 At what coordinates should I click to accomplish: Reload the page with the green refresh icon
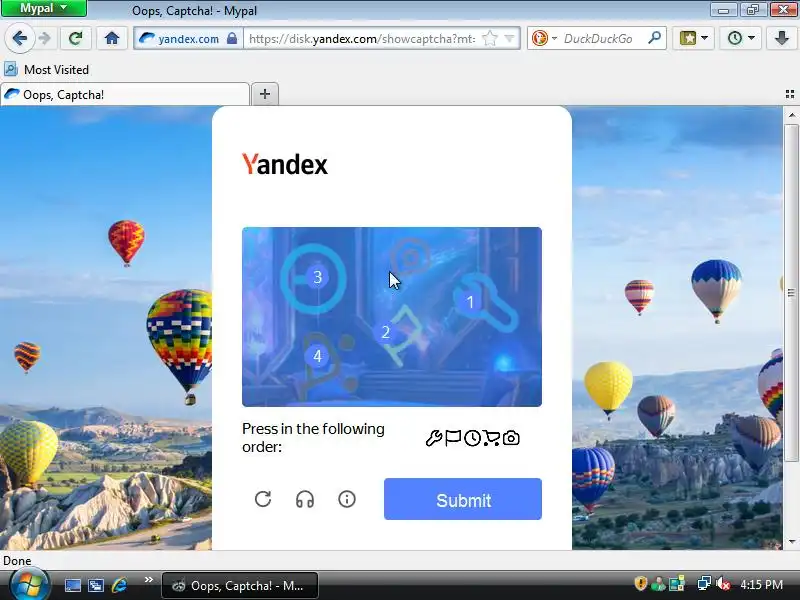pos(75,38)
